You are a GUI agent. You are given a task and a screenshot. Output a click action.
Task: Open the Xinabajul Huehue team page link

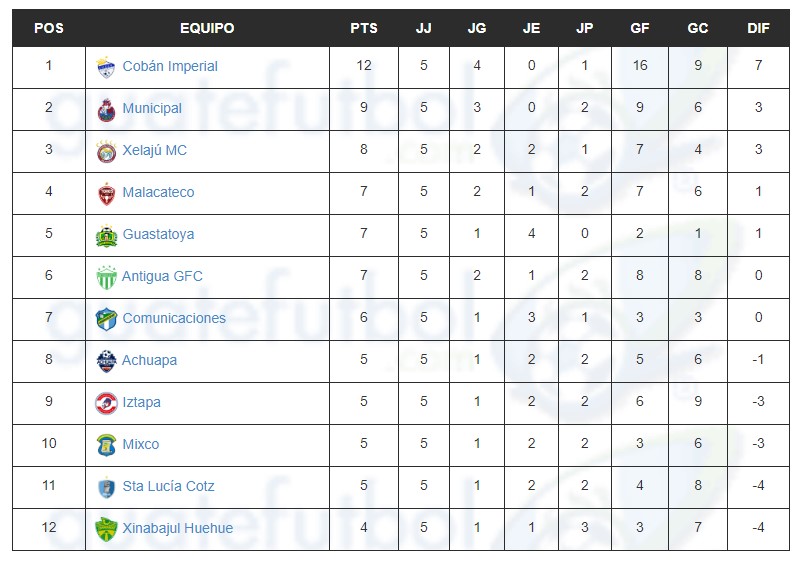point(178,528)
